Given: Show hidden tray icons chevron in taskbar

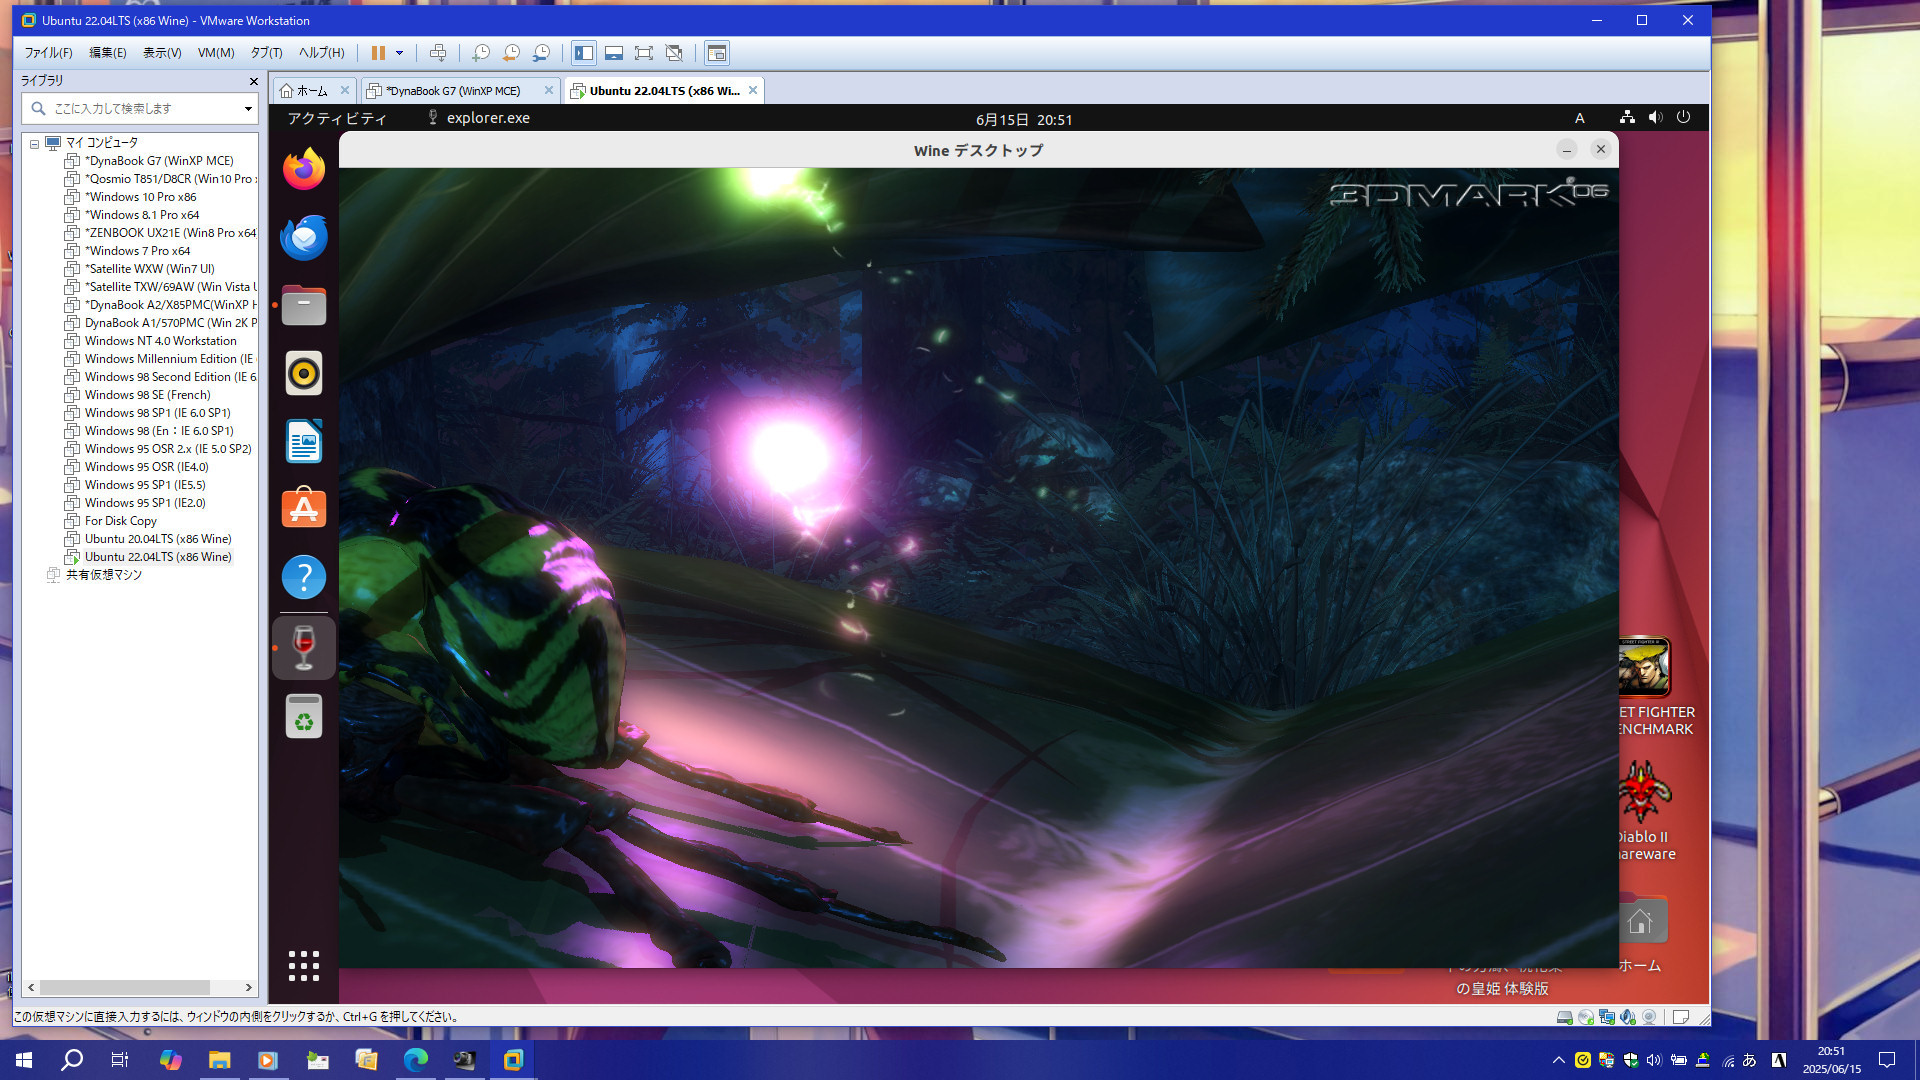Looking at the screenshot, I should click(x=1558, y=1060).
